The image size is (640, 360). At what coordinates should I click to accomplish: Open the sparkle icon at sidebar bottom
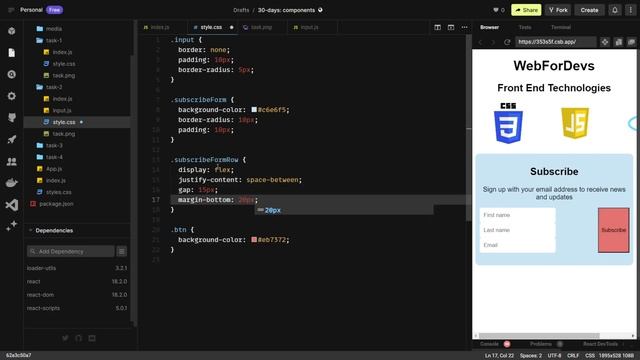point(11,226)
